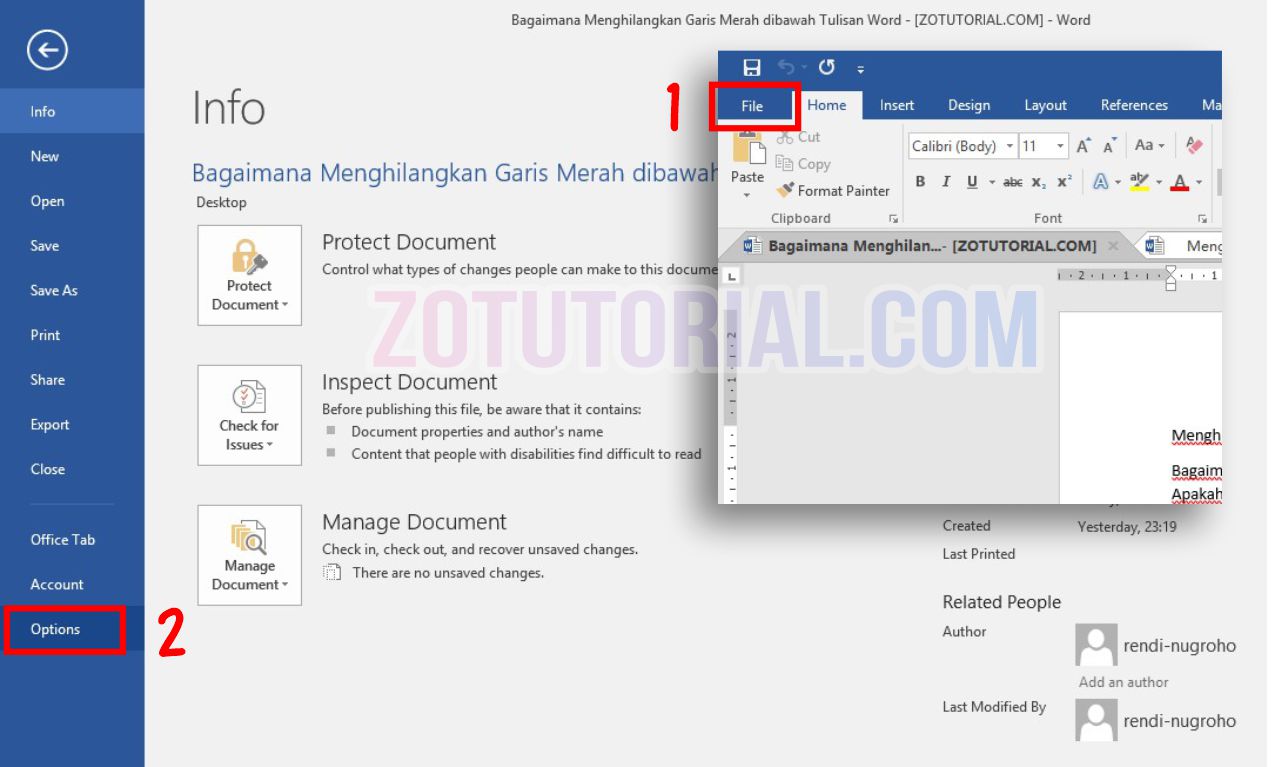Switch to the Home ribbon tab
This screenshot has width=1271, height=767.
[x=827, y=105]
